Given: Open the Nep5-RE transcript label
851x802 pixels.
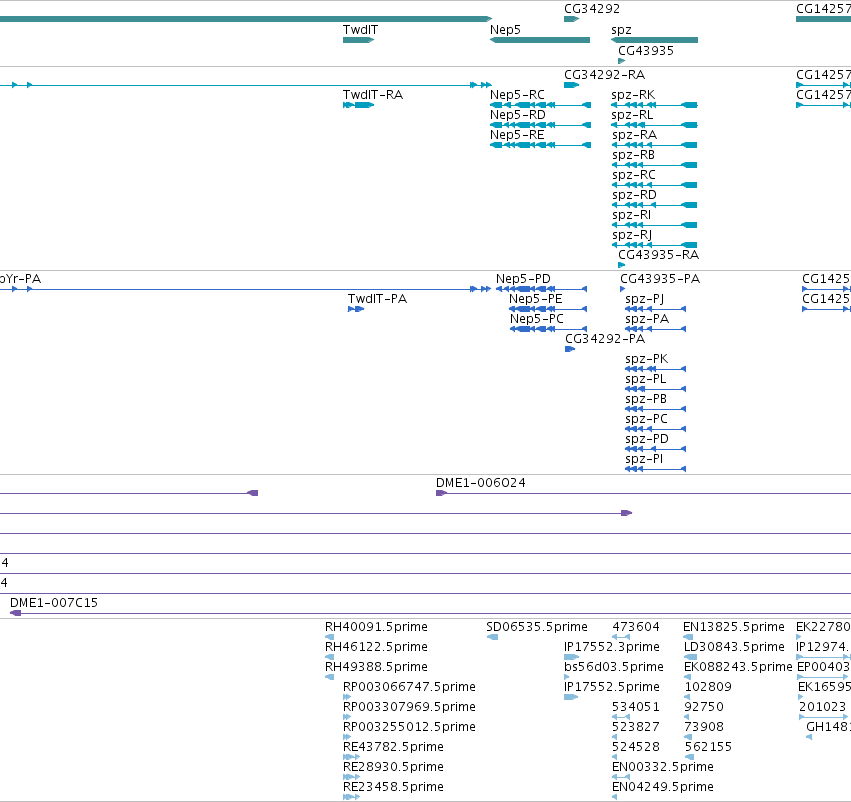Looking at the screenshot, I should (517, 135).
